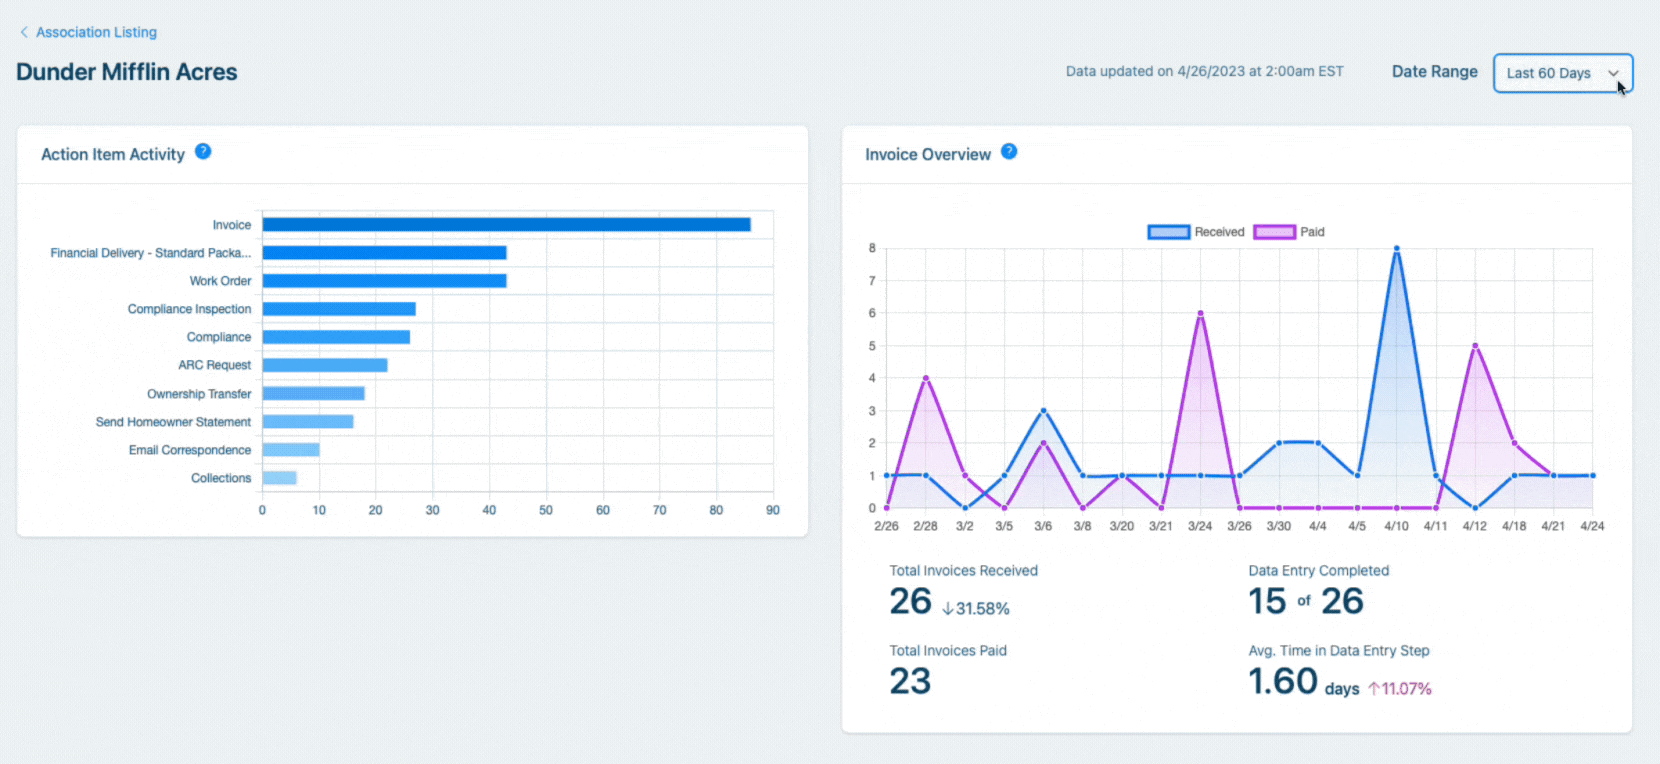Click the Paid data point on 4/12

click(1475, 346)
